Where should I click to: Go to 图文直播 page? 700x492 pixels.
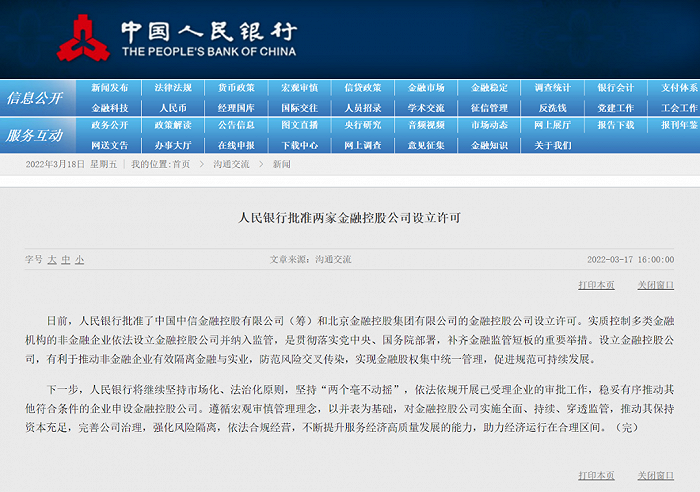pyautogui.click(x=300, y=125)
